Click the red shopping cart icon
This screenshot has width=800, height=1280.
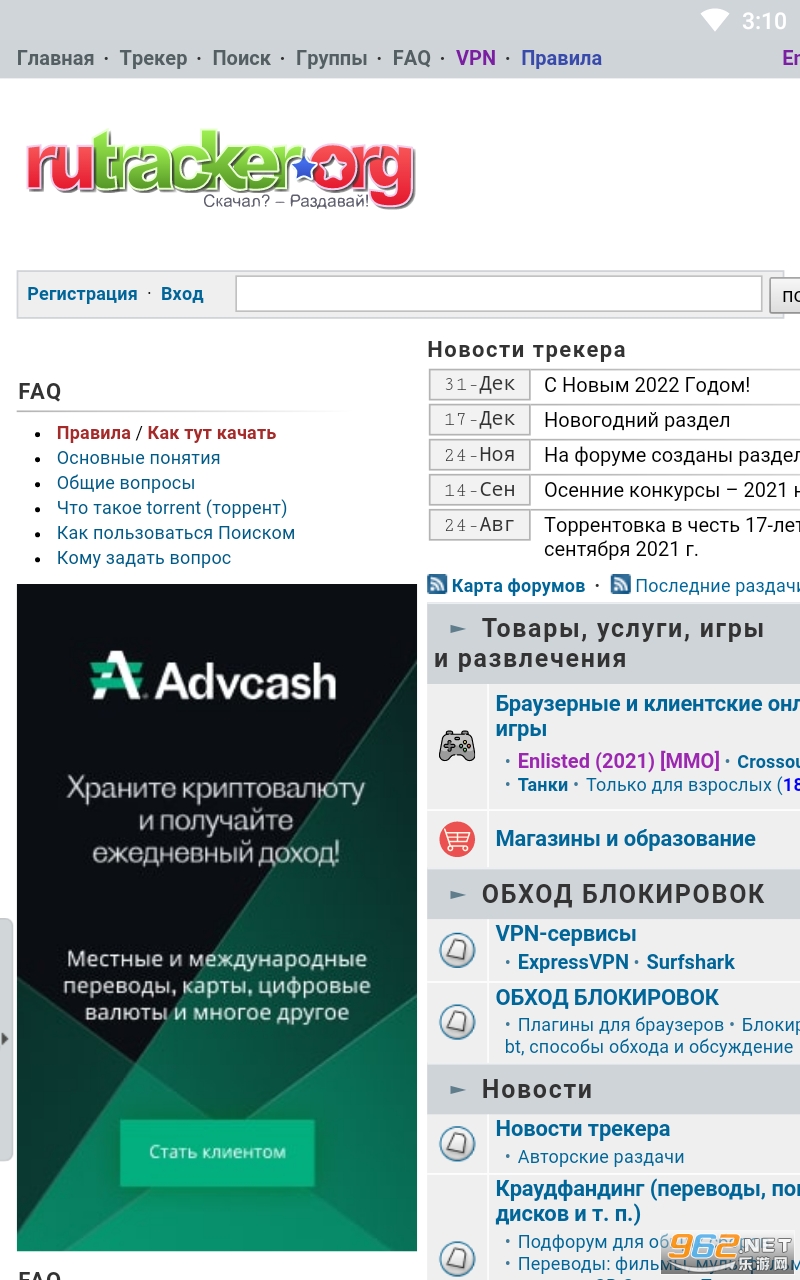coord(457,839)
